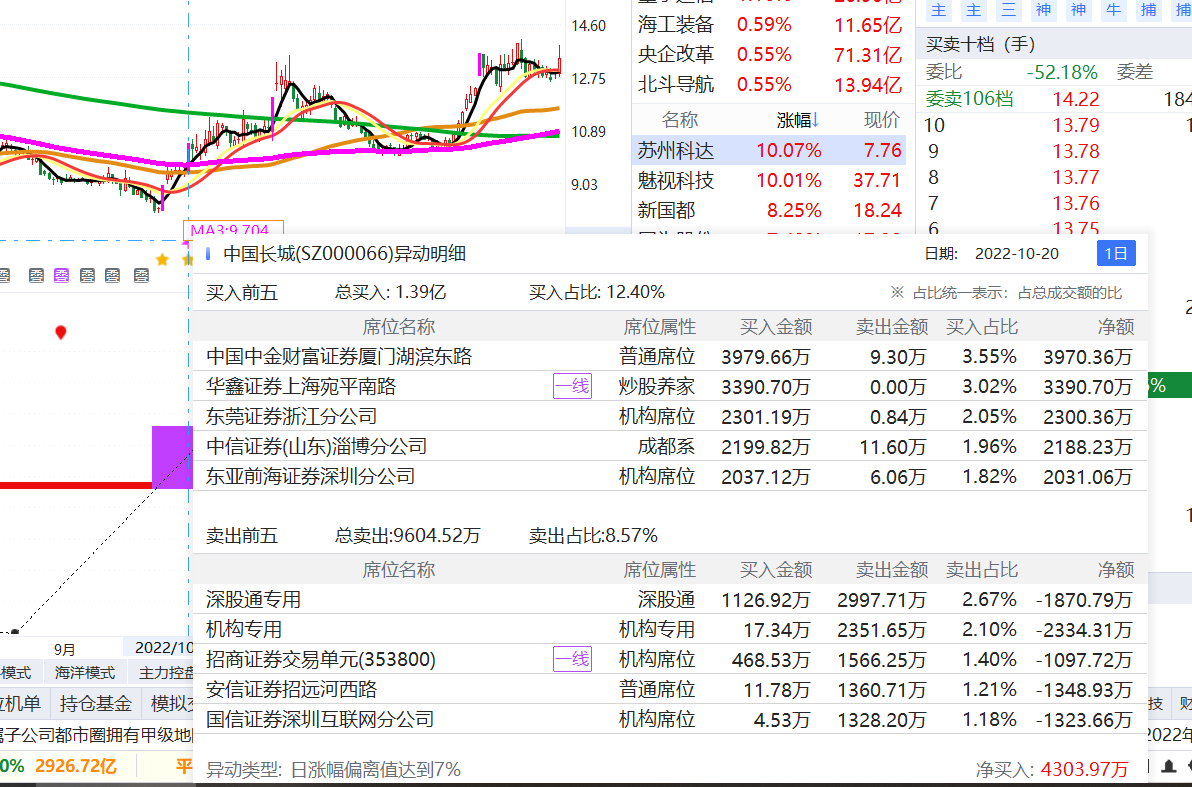Viewport: 1192px width, 787px height.
Task: Click the sell level 8 price 13.77
Action: (x=1076, y=177)
